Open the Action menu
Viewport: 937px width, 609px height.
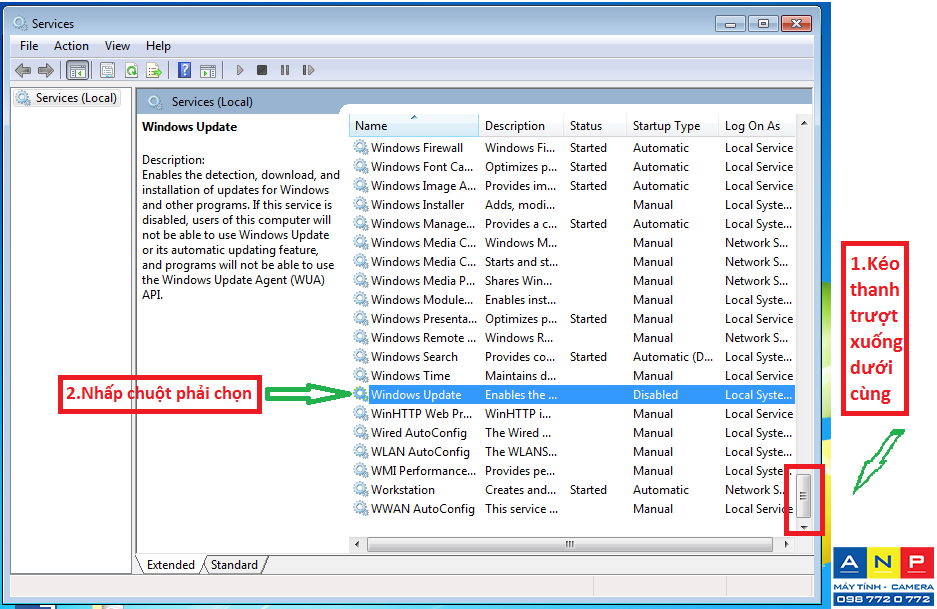click(71, 46)
